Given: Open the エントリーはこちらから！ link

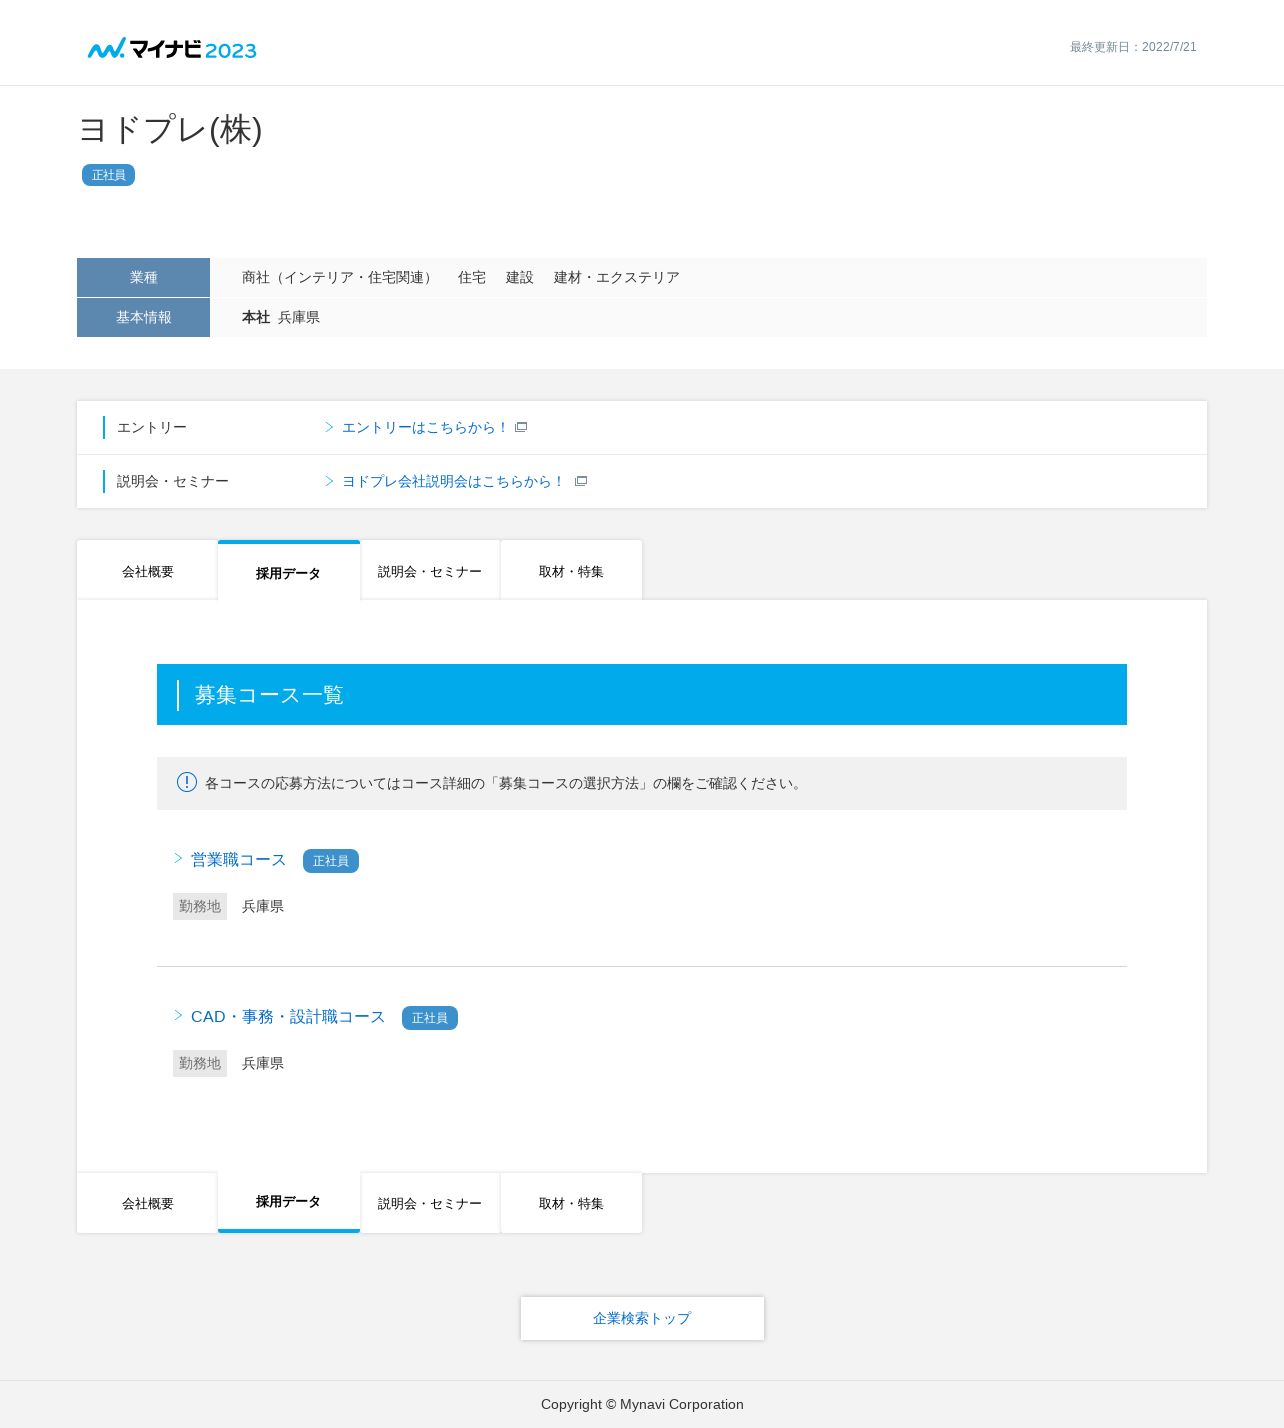Looking at the screenshot, I should coord(425,427).
